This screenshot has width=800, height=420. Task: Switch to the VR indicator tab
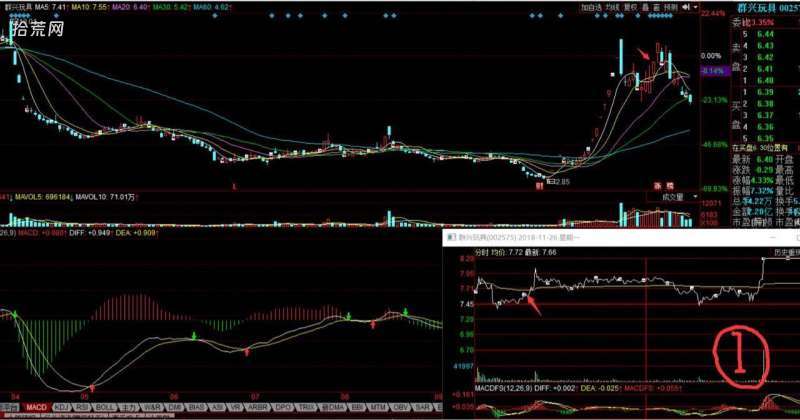235,407
